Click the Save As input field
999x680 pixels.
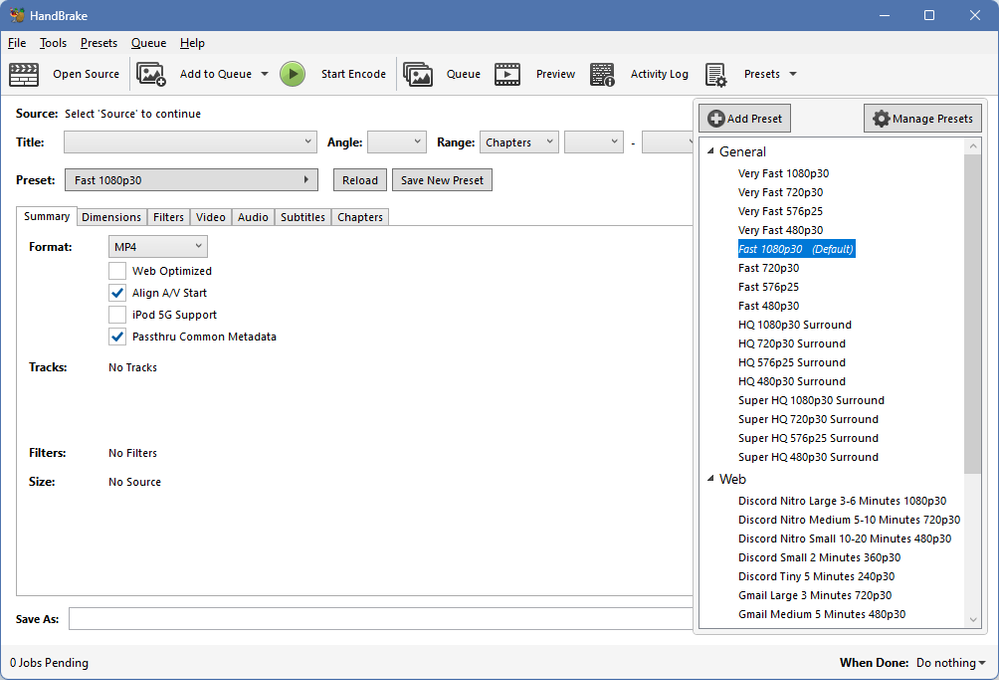[381, 619]
